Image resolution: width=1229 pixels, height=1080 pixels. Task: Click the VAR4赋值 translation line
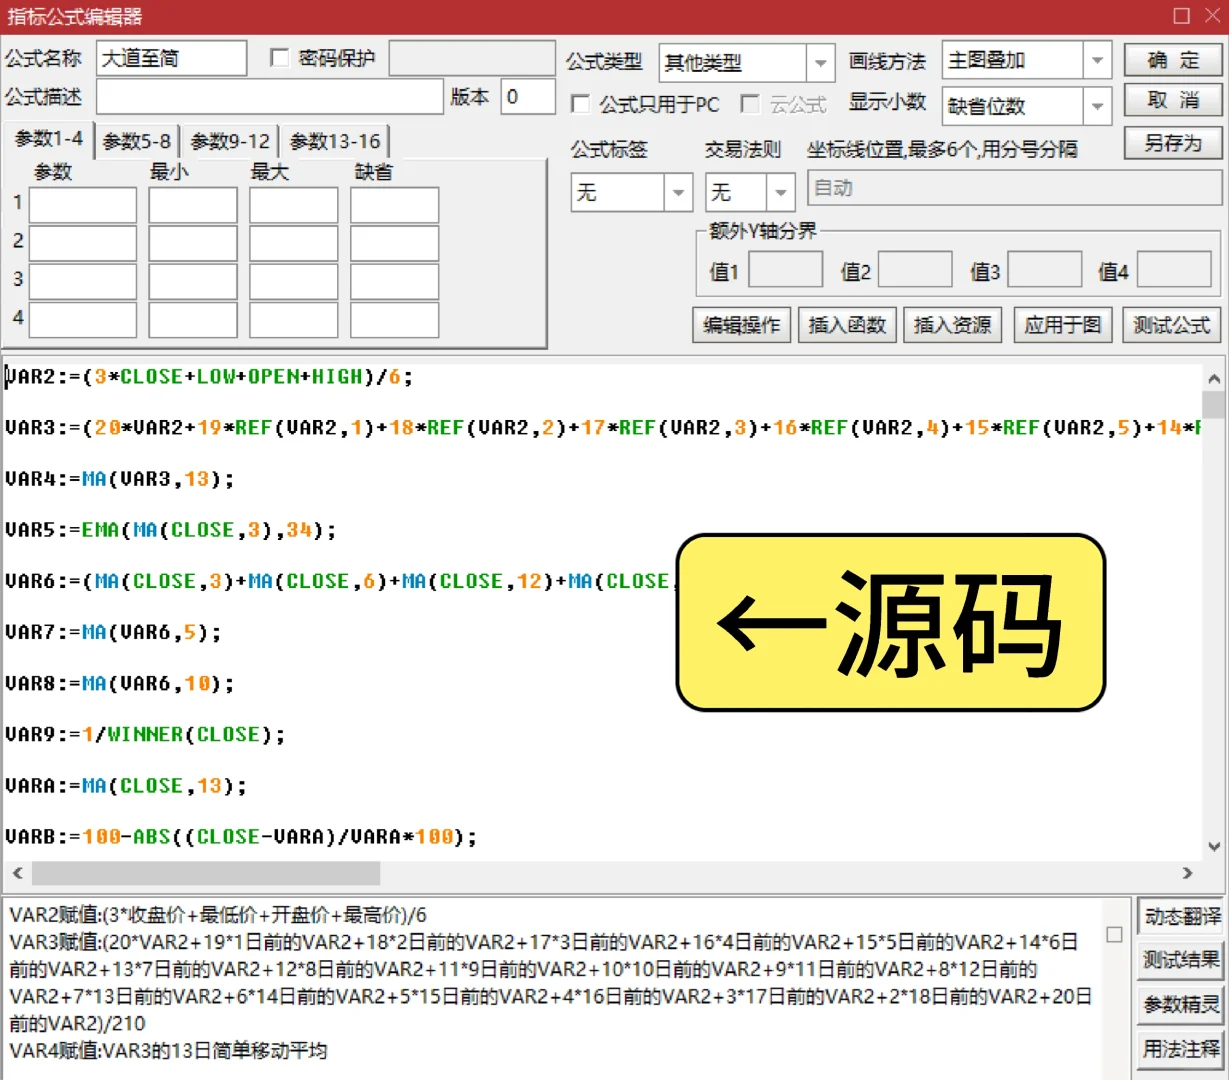point(168,1051)
